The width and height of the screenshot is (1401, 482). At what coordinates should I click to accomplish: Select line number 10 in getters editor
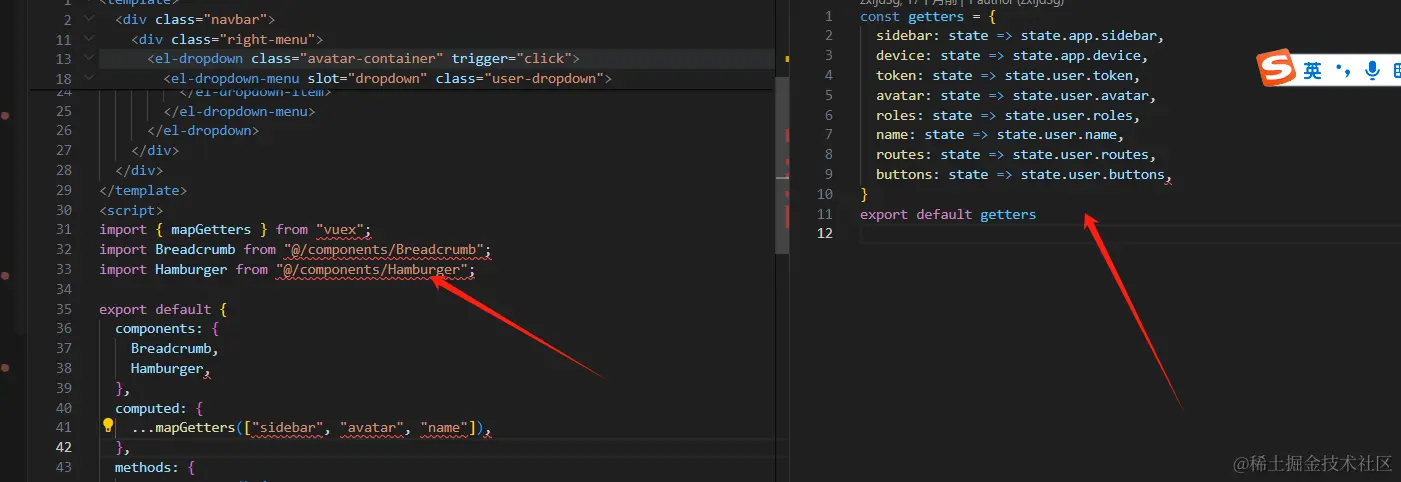tap(824, 194)
